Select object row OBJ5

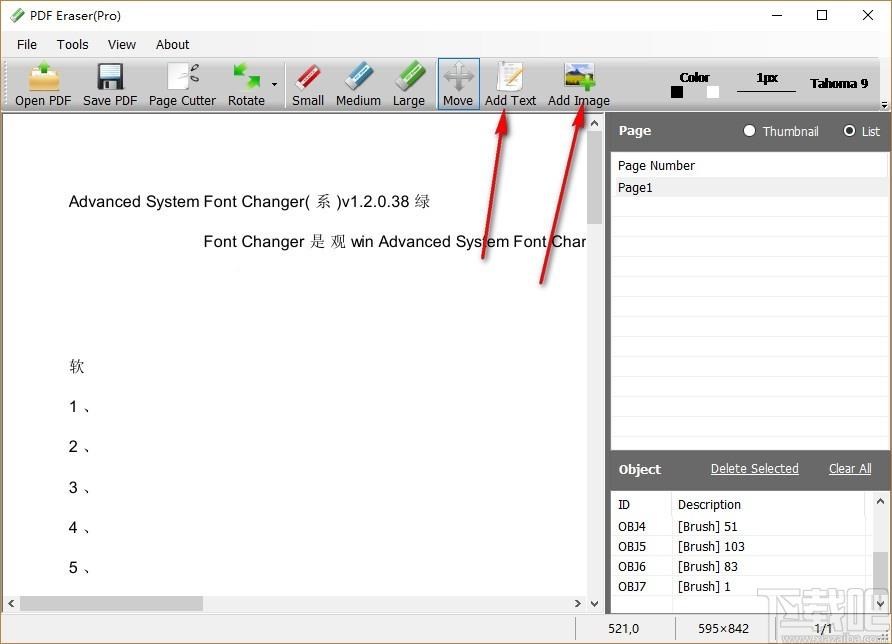tap(740, 547)
